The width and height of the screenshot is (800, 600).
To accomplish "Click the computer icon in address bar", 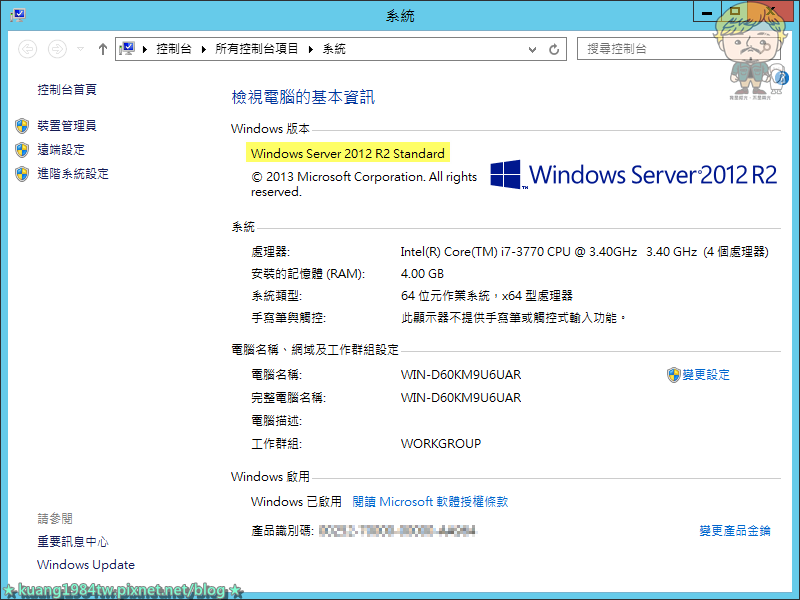I will 127,49.
